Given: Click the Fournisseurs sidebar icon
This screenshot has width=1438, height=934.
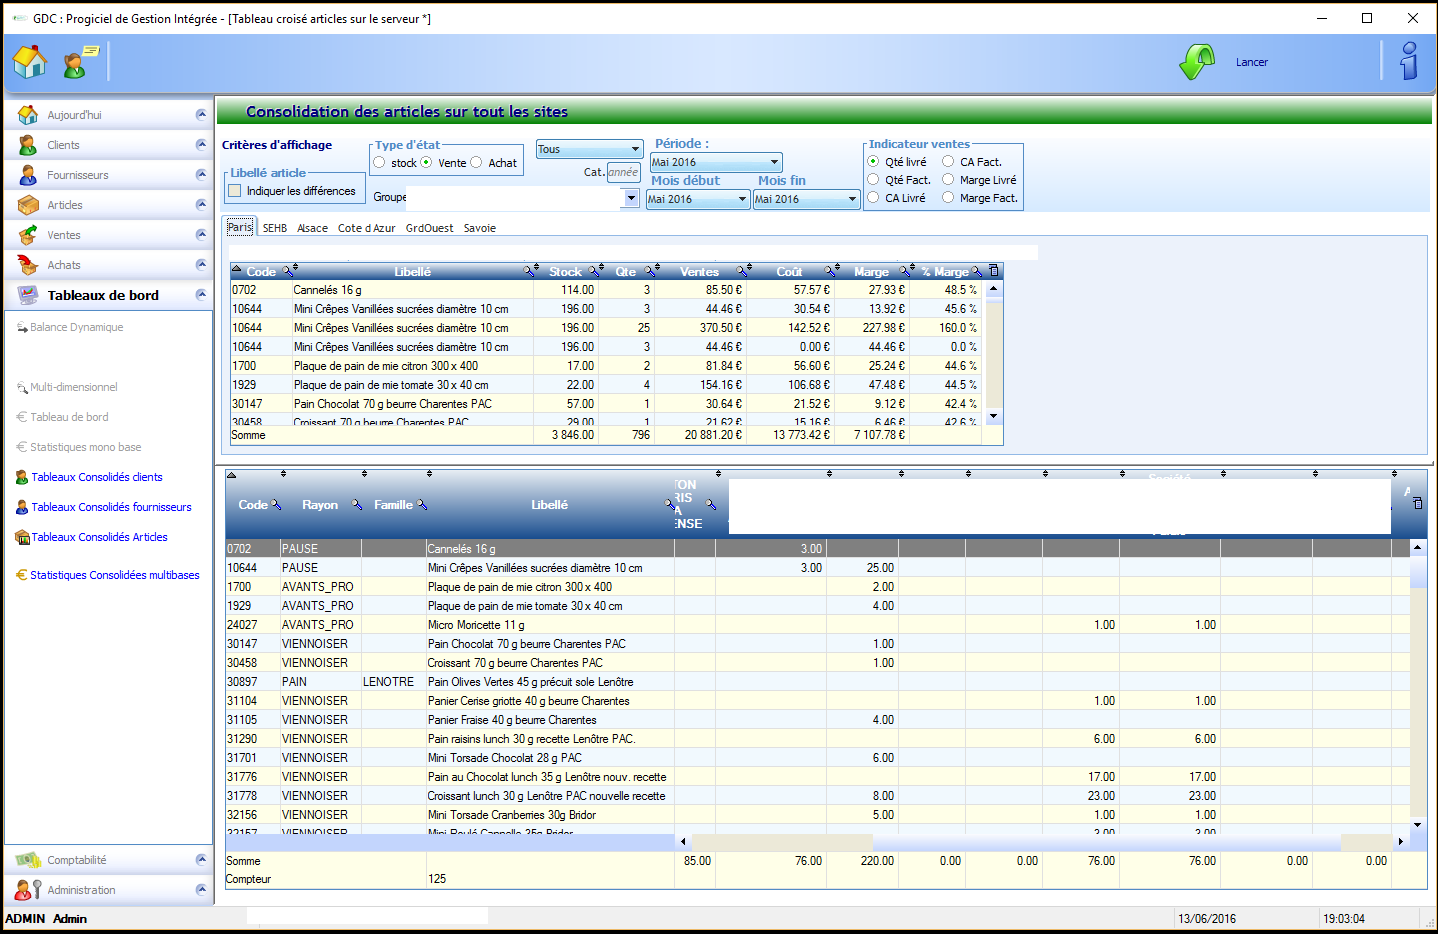Looking at the screenshot, I should tap(28, 175).
